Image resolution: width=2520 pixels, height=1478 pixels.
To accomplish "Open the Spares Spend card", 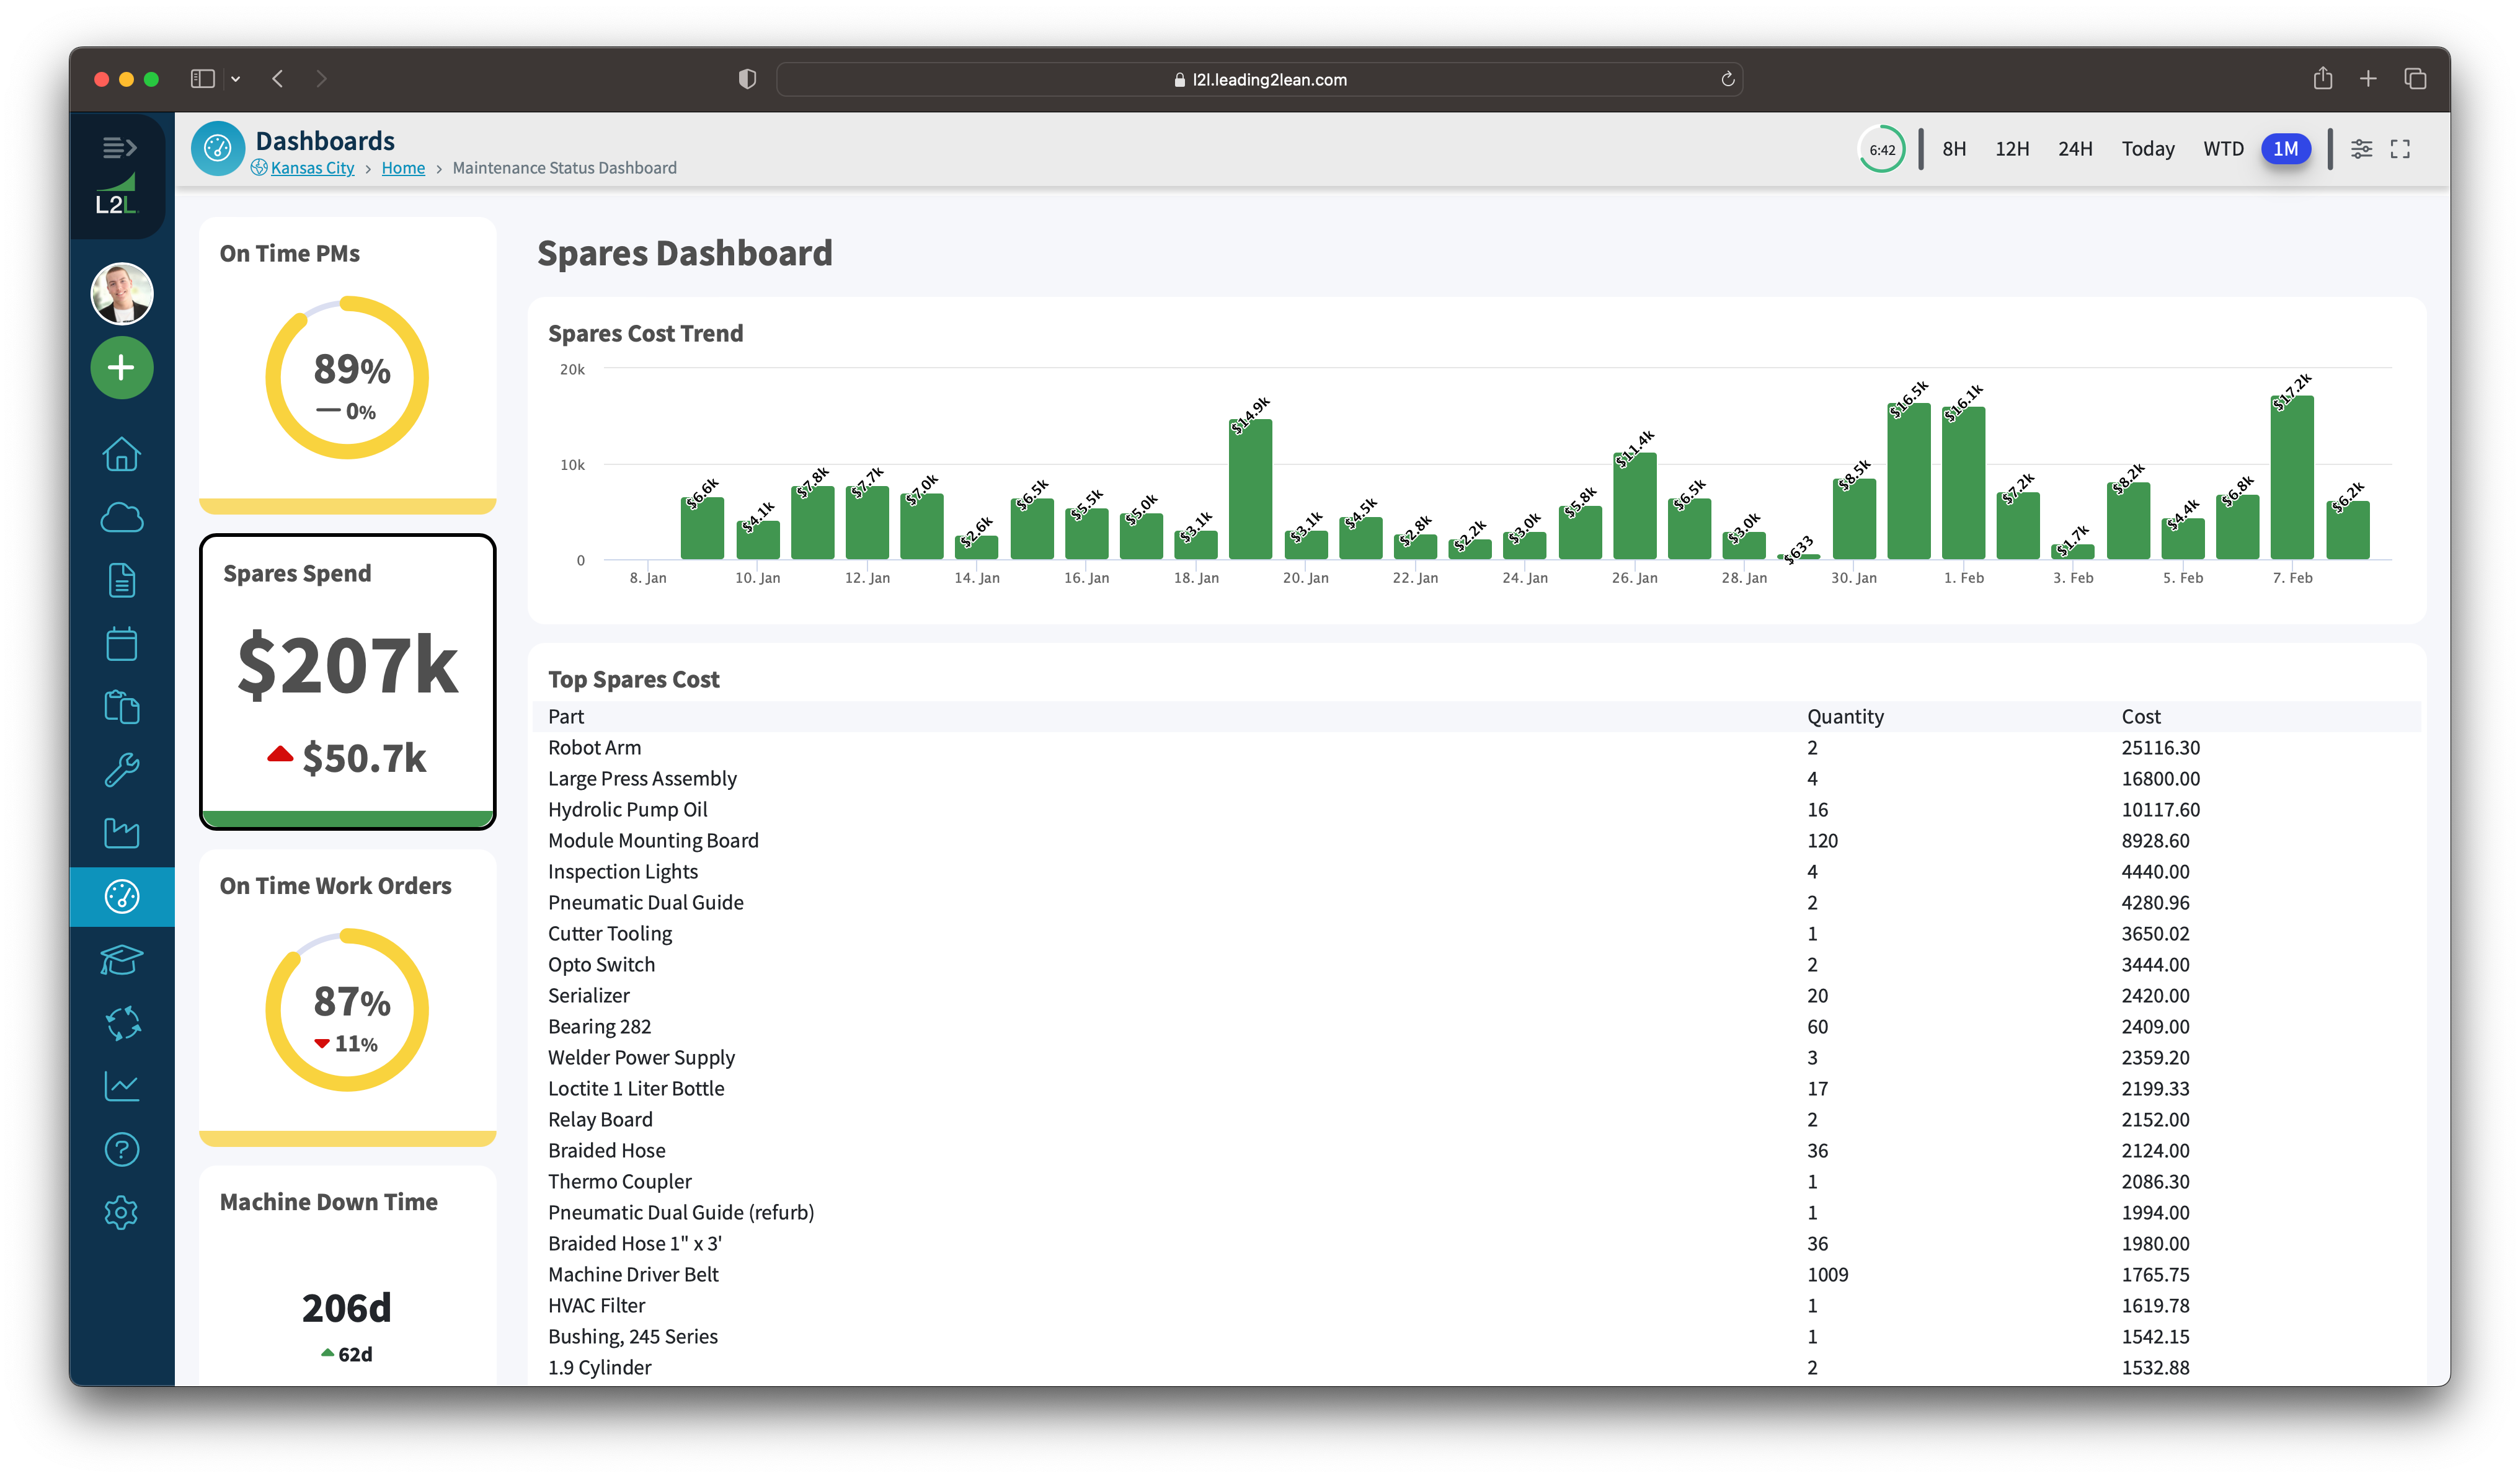I will (347, 681).
